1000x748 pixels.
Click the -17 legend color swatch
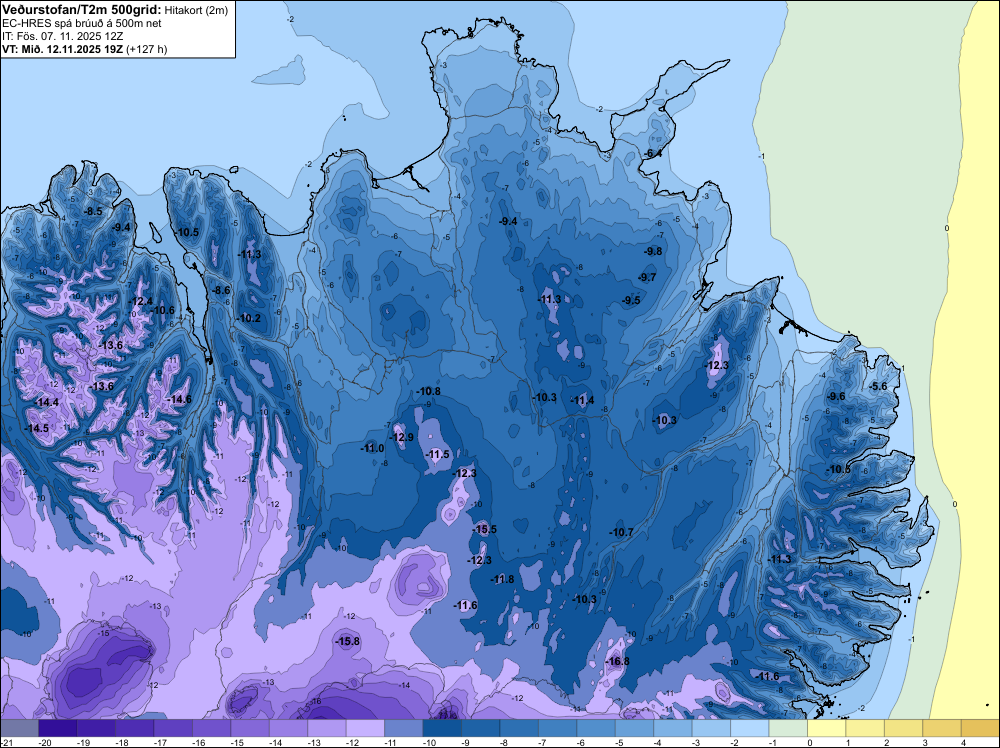click(x=173, y=728)
